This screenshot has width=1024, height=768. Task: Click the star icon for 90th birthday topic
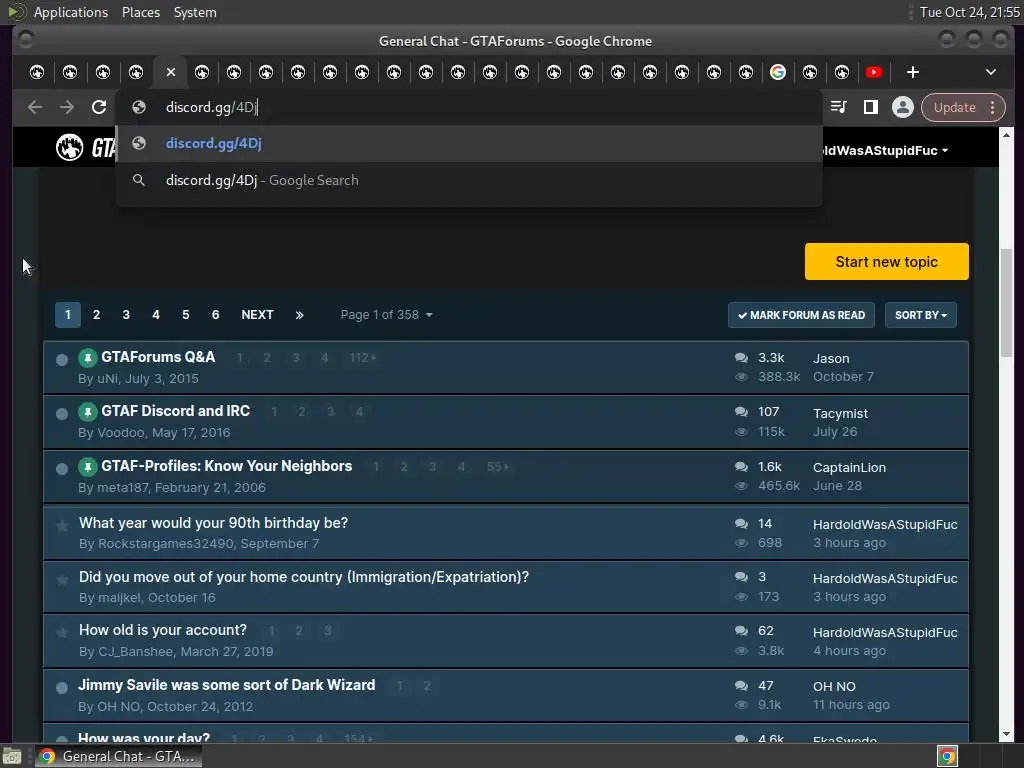click(x=62, y=526)
